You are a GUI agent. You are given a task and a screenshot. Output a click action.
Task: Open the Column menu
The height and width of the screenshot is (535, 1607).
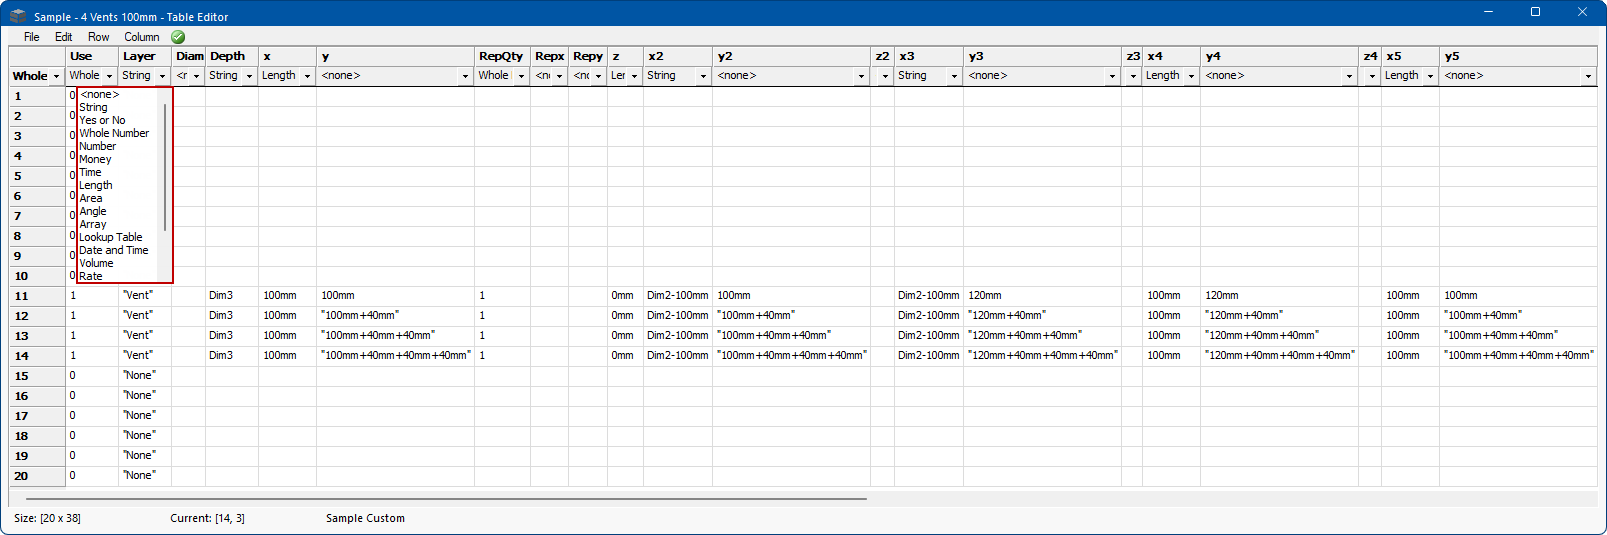141,37
